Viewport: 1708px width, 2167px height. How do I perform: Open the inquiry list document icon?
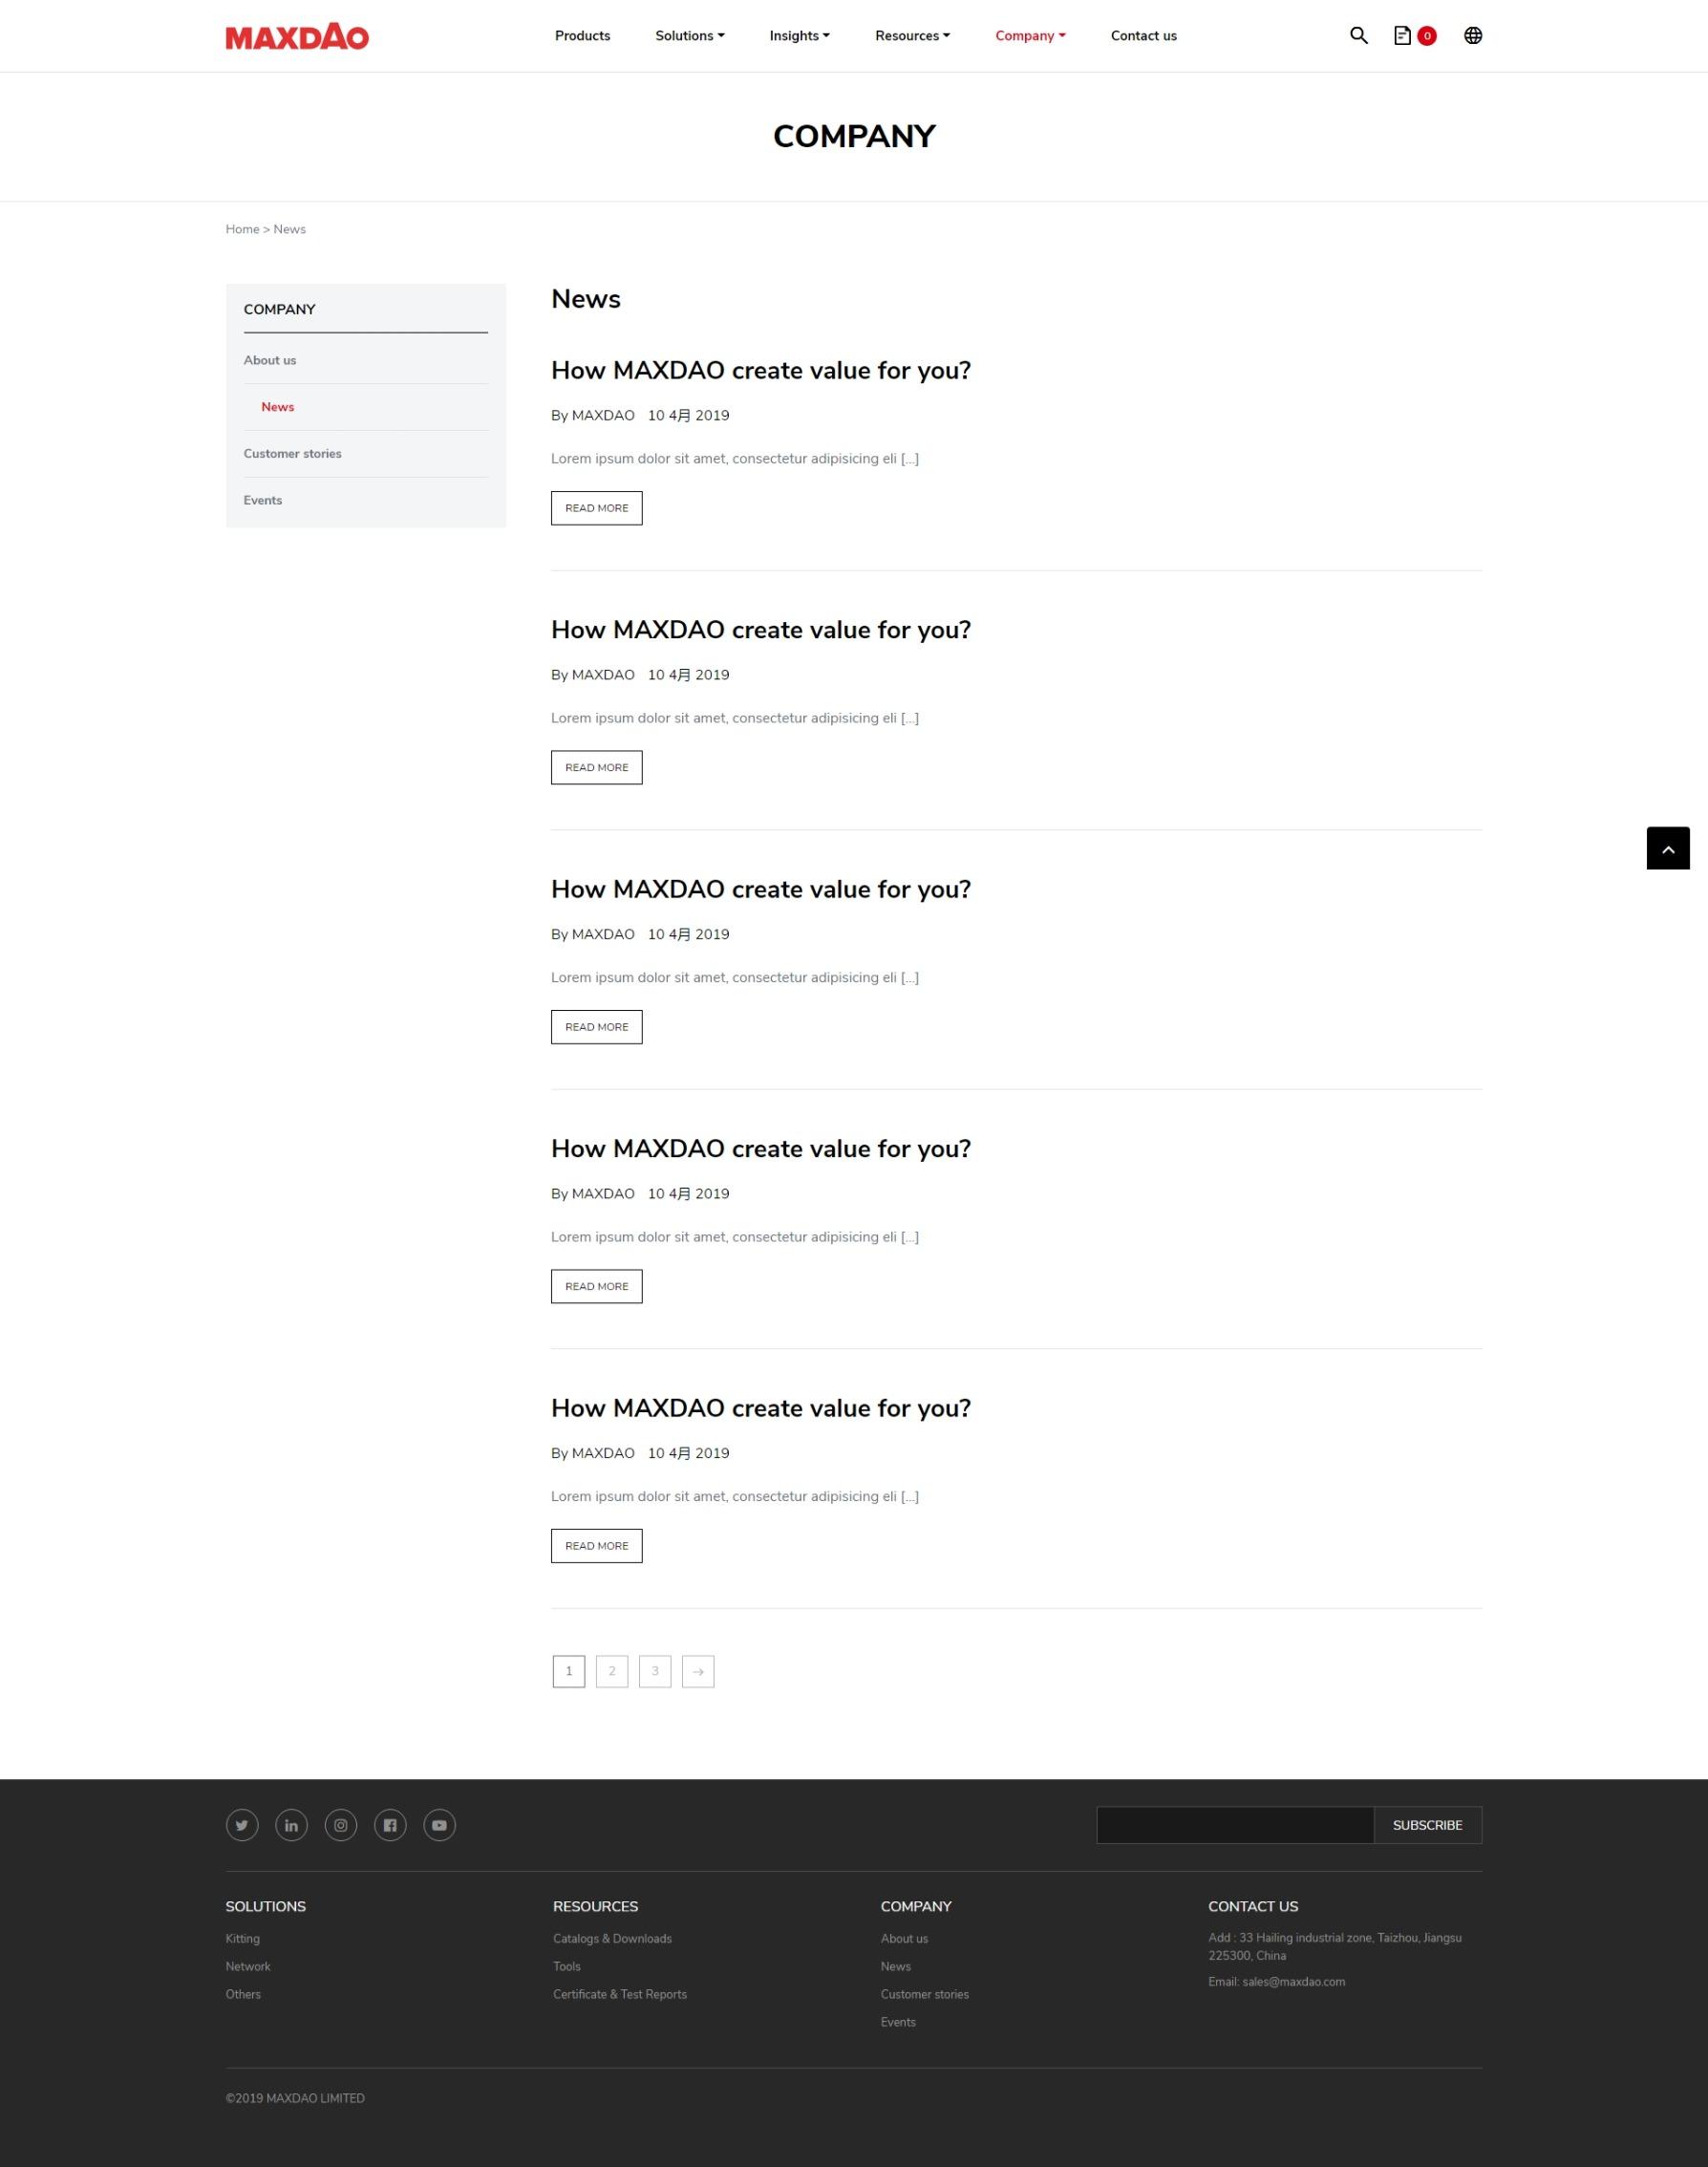point(1402,36)
